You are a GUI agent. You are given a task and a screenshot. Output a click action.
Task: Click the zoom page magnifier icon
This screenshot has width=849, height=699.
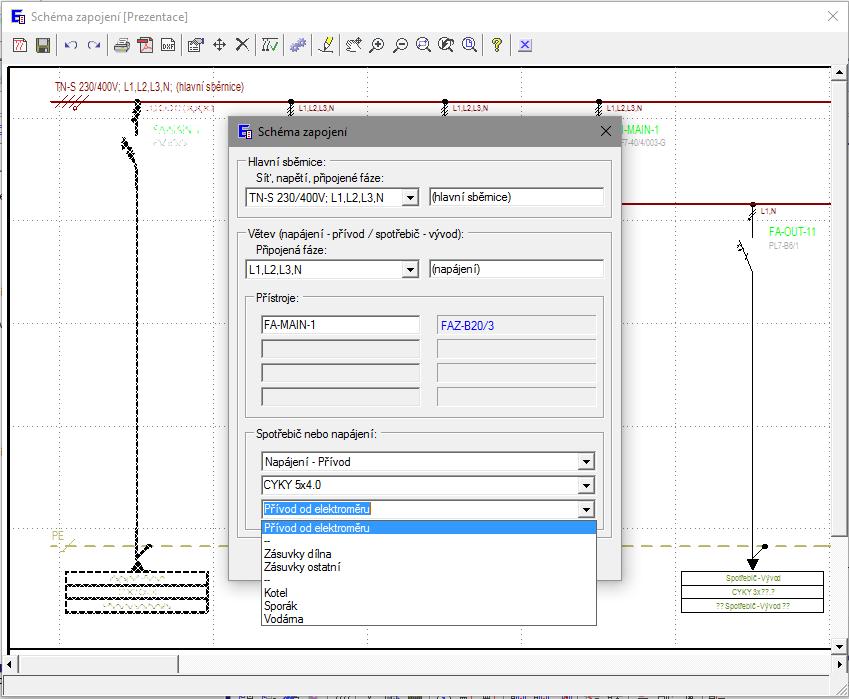pyautogui.click(x=469, y=45)
